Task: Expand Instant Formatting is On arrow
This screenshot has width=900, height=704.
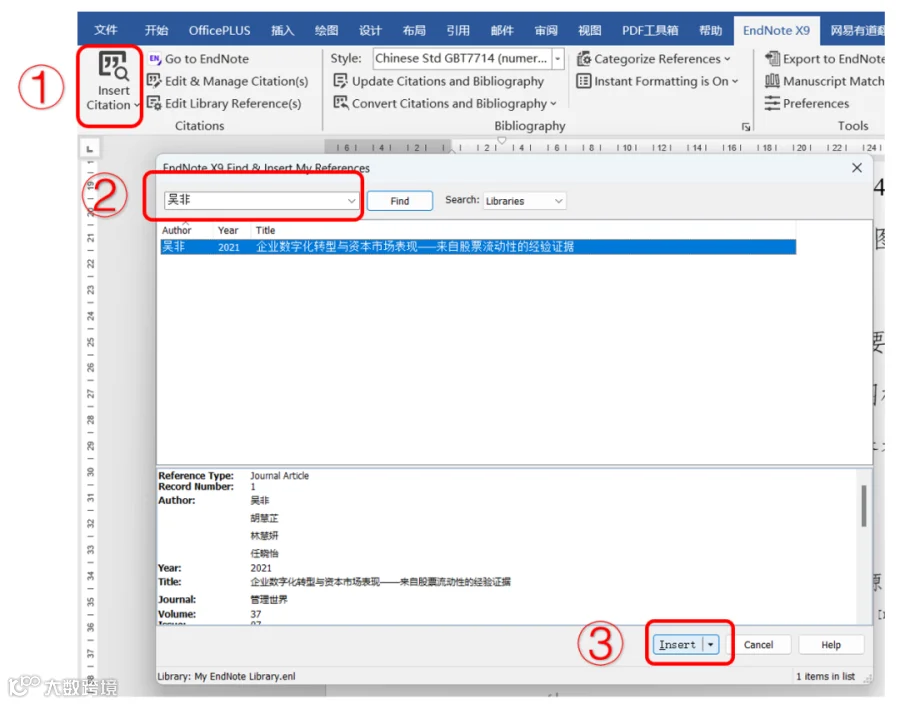Action: coord(735,81)
